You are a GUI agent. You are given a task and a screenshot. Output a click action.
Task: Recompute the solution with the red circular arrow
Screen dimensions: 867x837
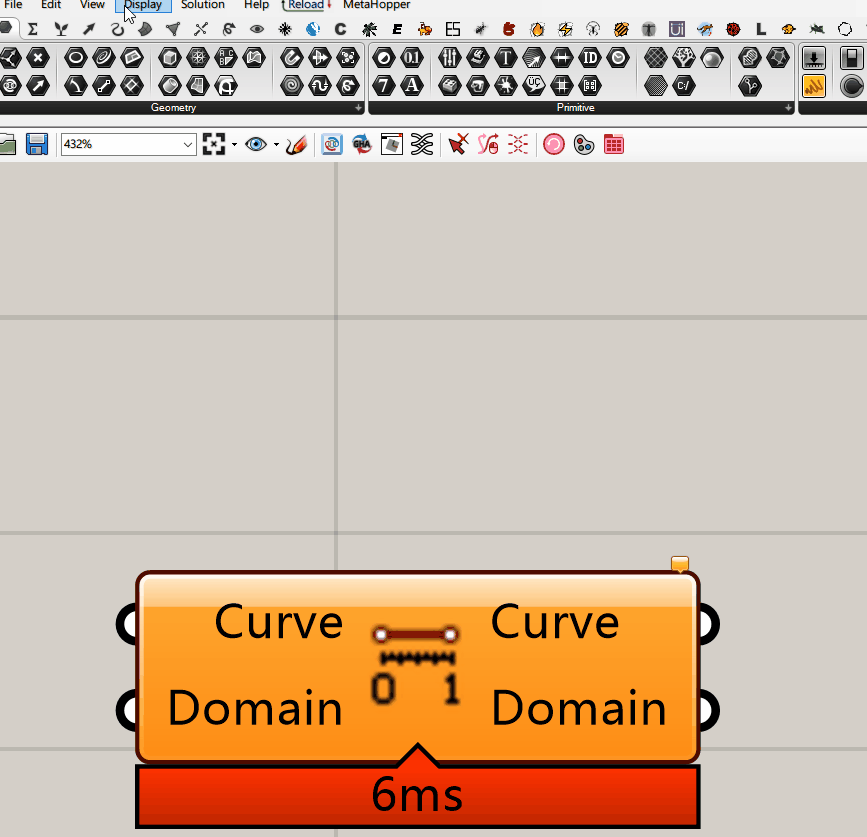(553, 144)
